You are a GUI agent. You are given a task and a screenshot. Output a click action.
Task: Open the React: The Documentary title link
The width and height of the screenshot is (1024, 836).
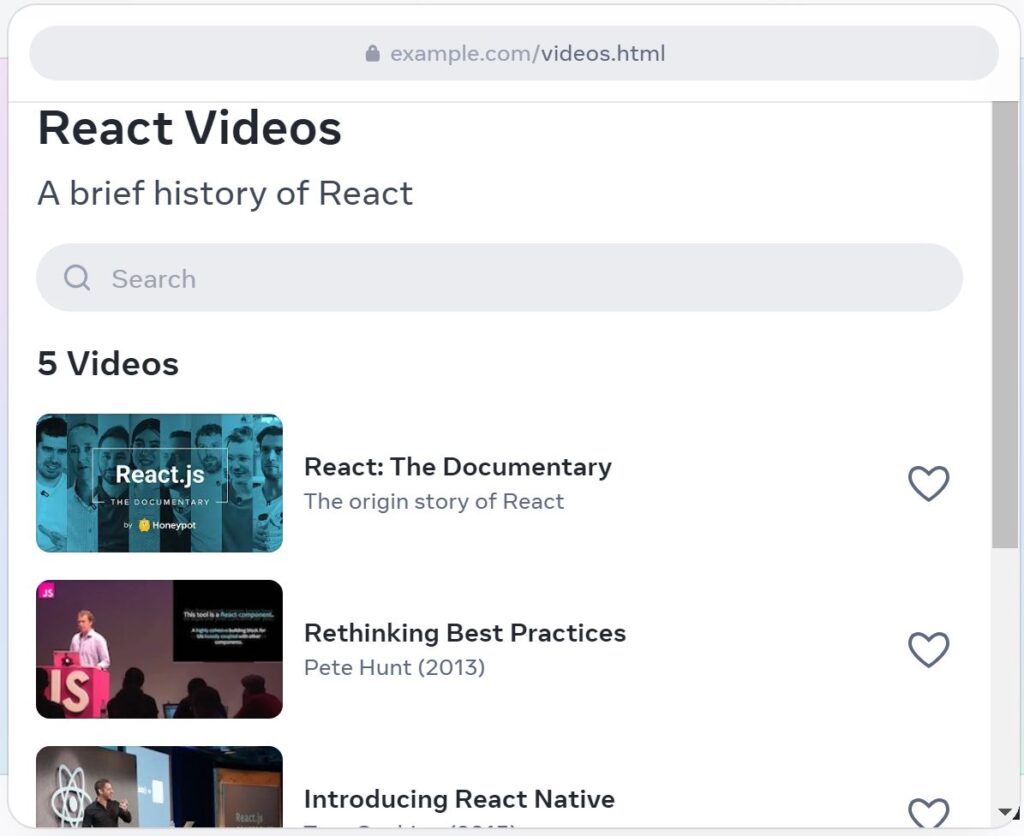coord(457,467)
